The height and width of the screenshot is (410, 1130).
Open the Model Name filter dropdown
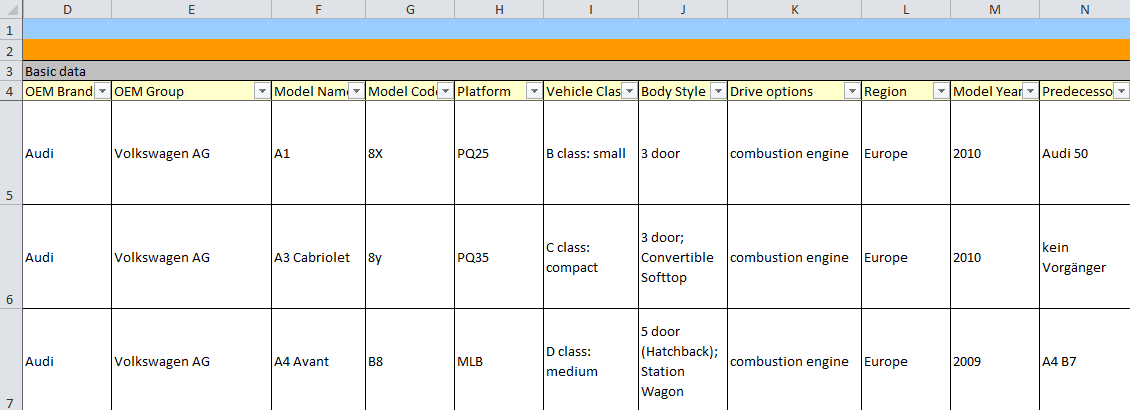click(356, 92)
